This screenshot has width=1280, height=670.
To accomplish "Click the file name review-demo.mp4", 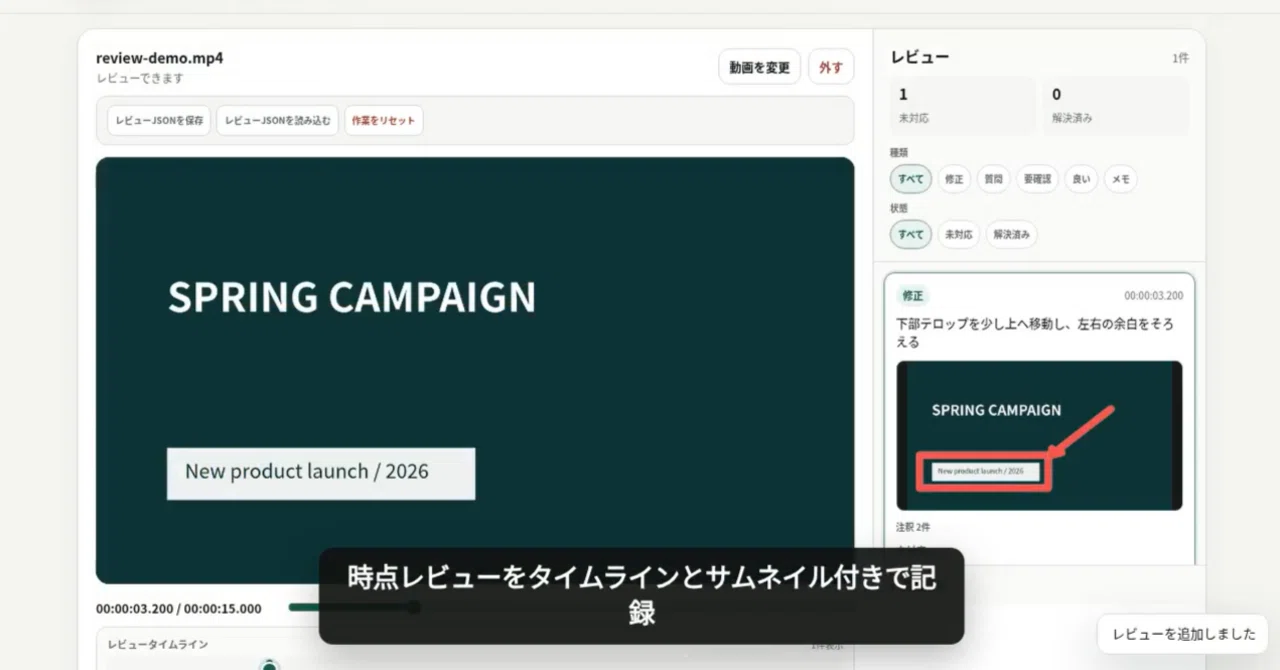I will 160,58.
